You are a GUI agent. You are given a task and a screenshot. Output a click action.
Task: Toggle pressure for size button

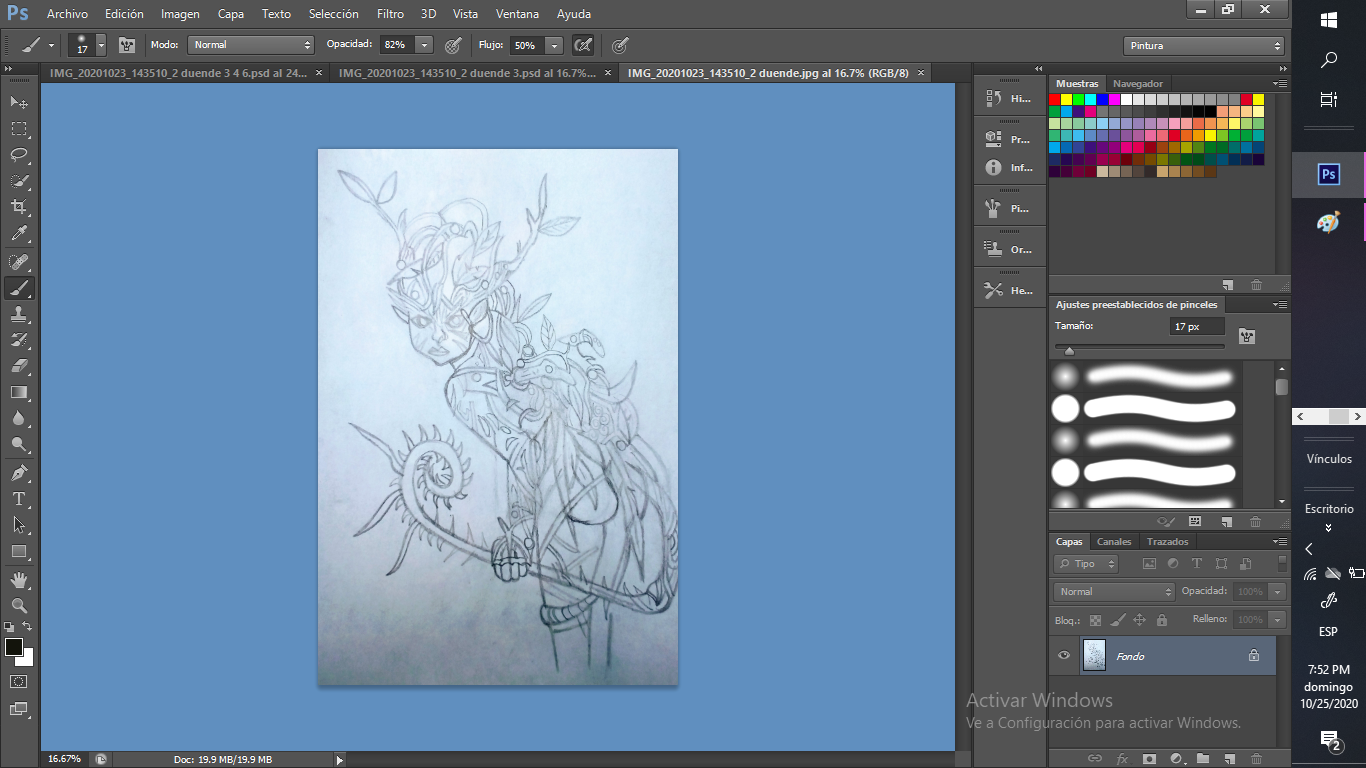coord(620,45)
